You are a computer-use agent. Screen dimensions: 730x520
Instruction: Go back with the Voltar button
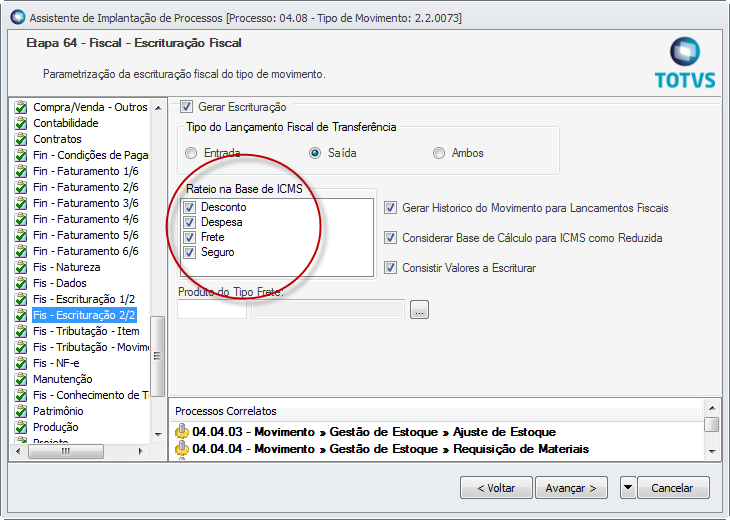[496, 488]
